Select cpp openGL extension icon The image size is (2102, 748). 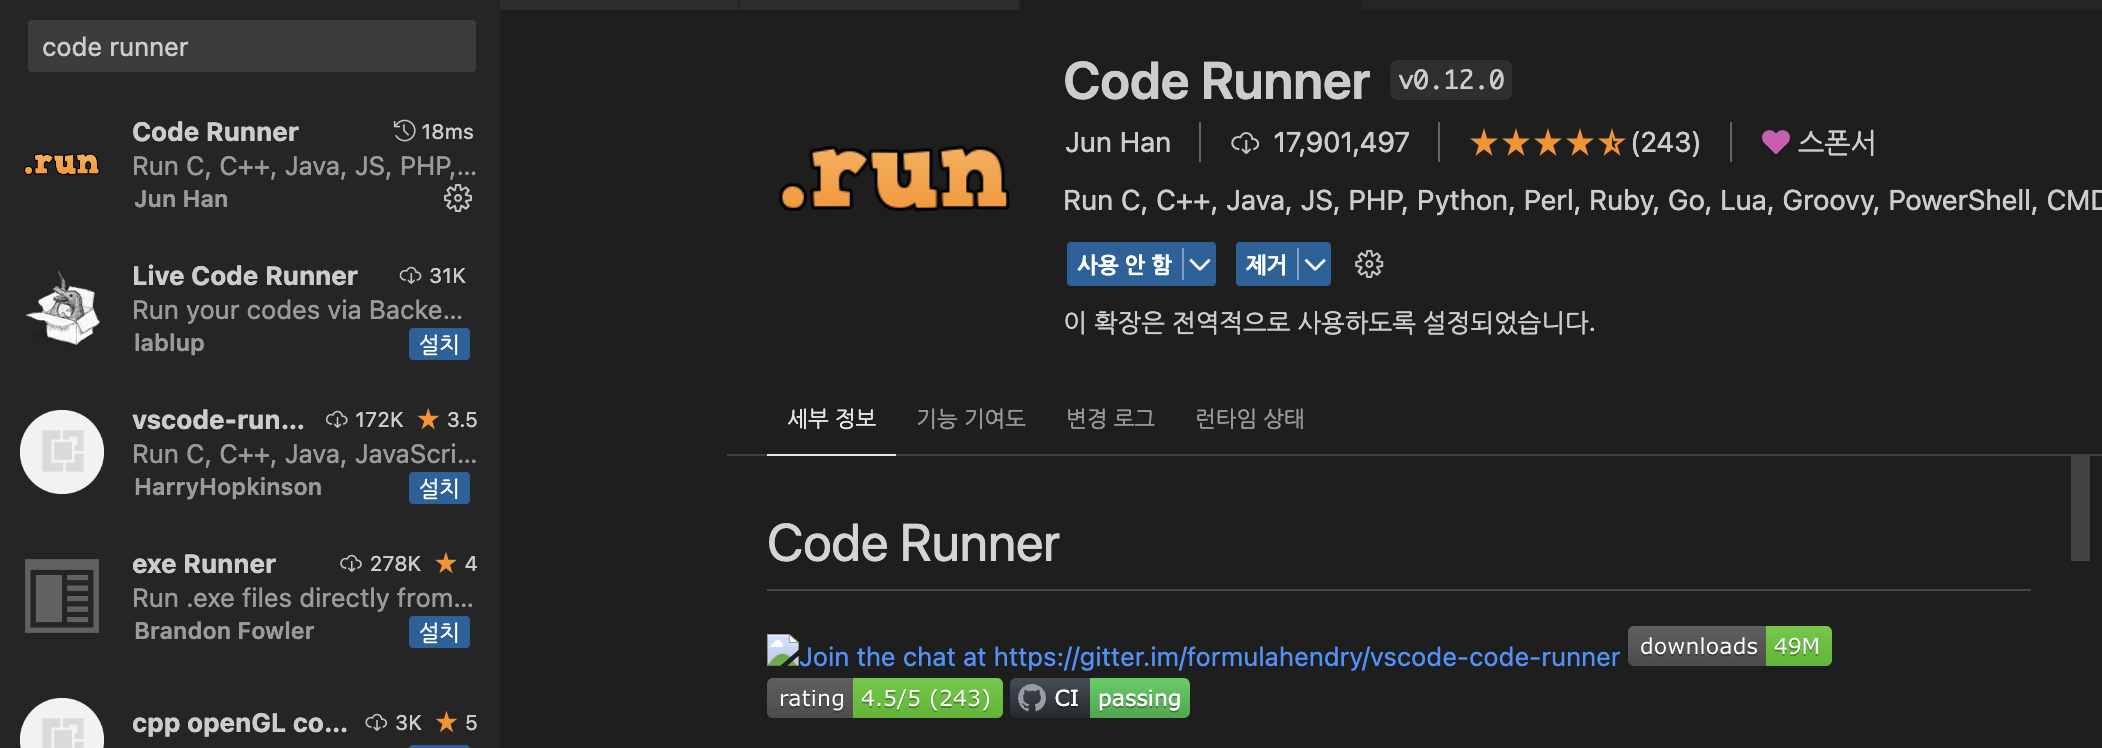tap(62, 724)
